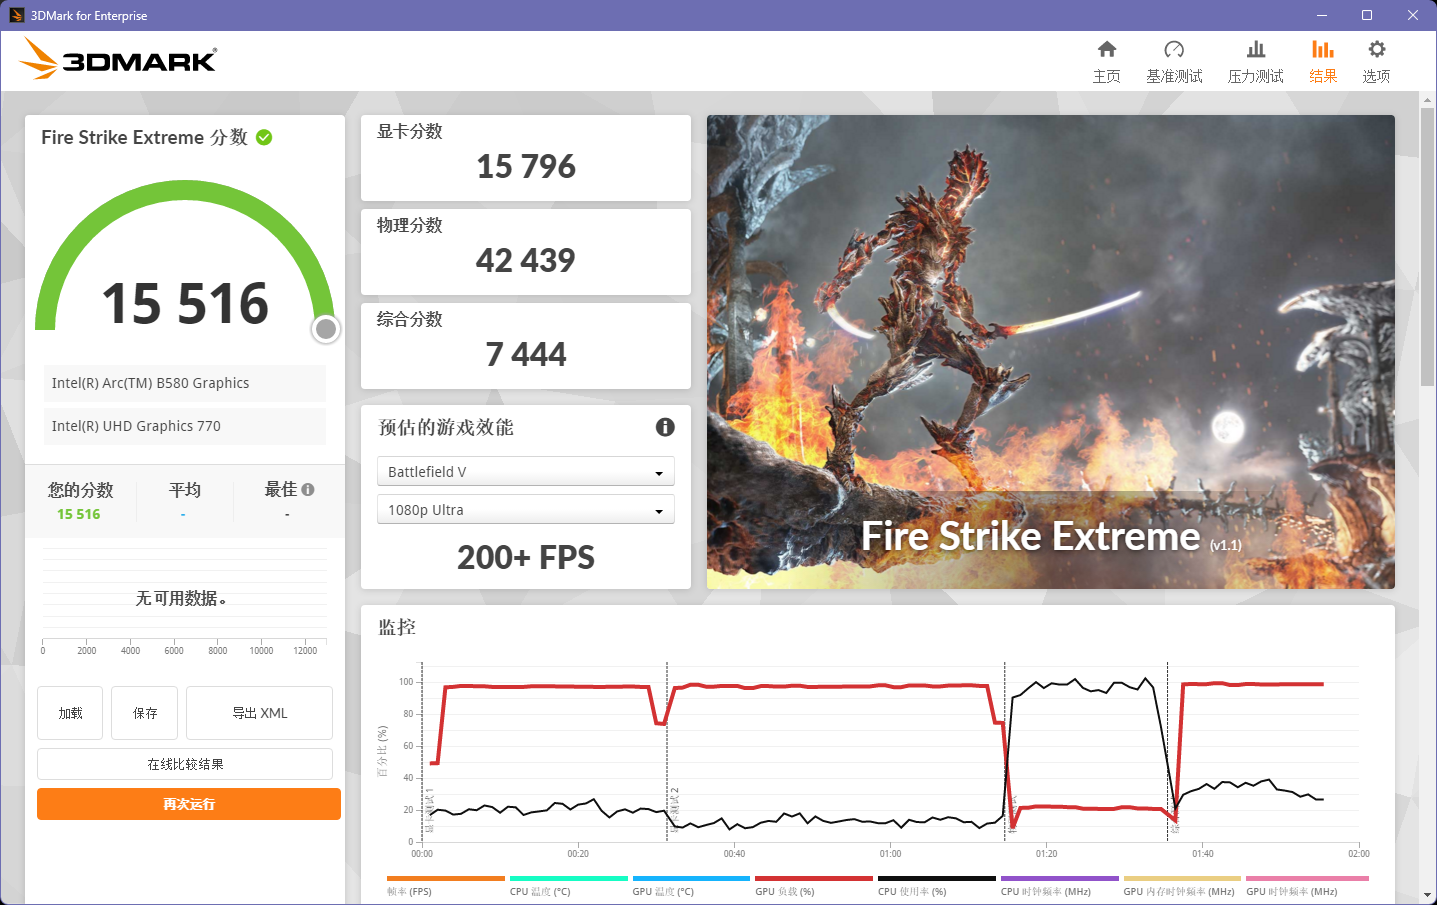Click the orange 再次运行 button
The height and width of the screenshot is (905, 1437).
(189, 804)
